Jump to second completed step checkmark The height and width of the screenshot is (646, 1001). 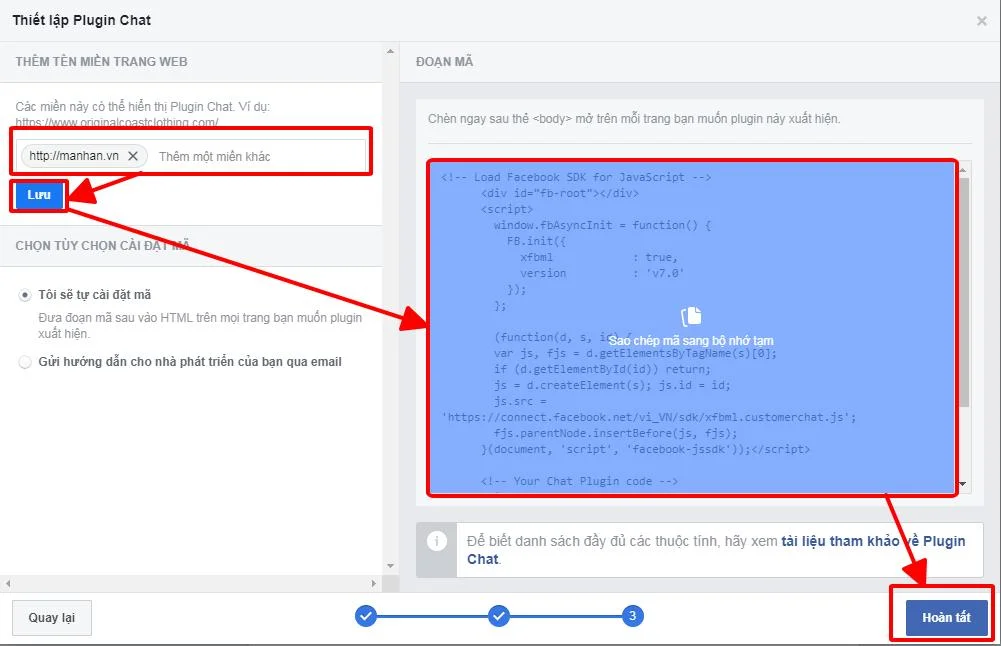pos(499,616)
